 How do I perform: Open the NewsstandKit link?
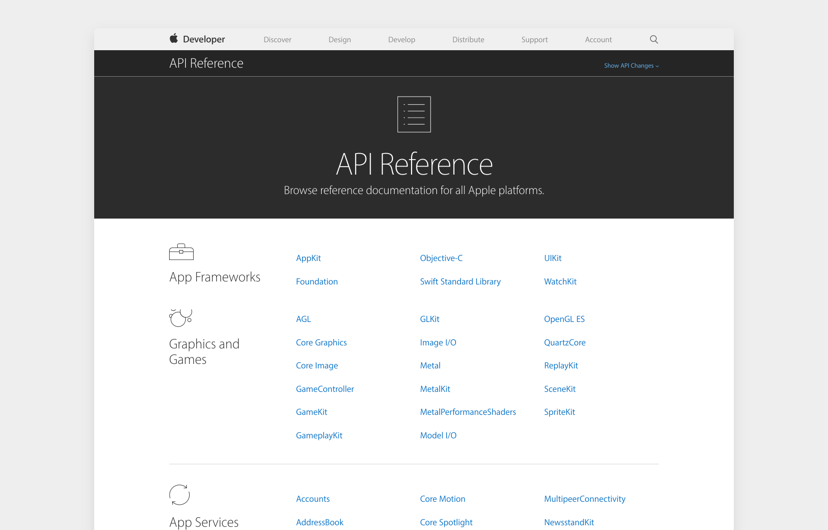(x=569, y=522)
